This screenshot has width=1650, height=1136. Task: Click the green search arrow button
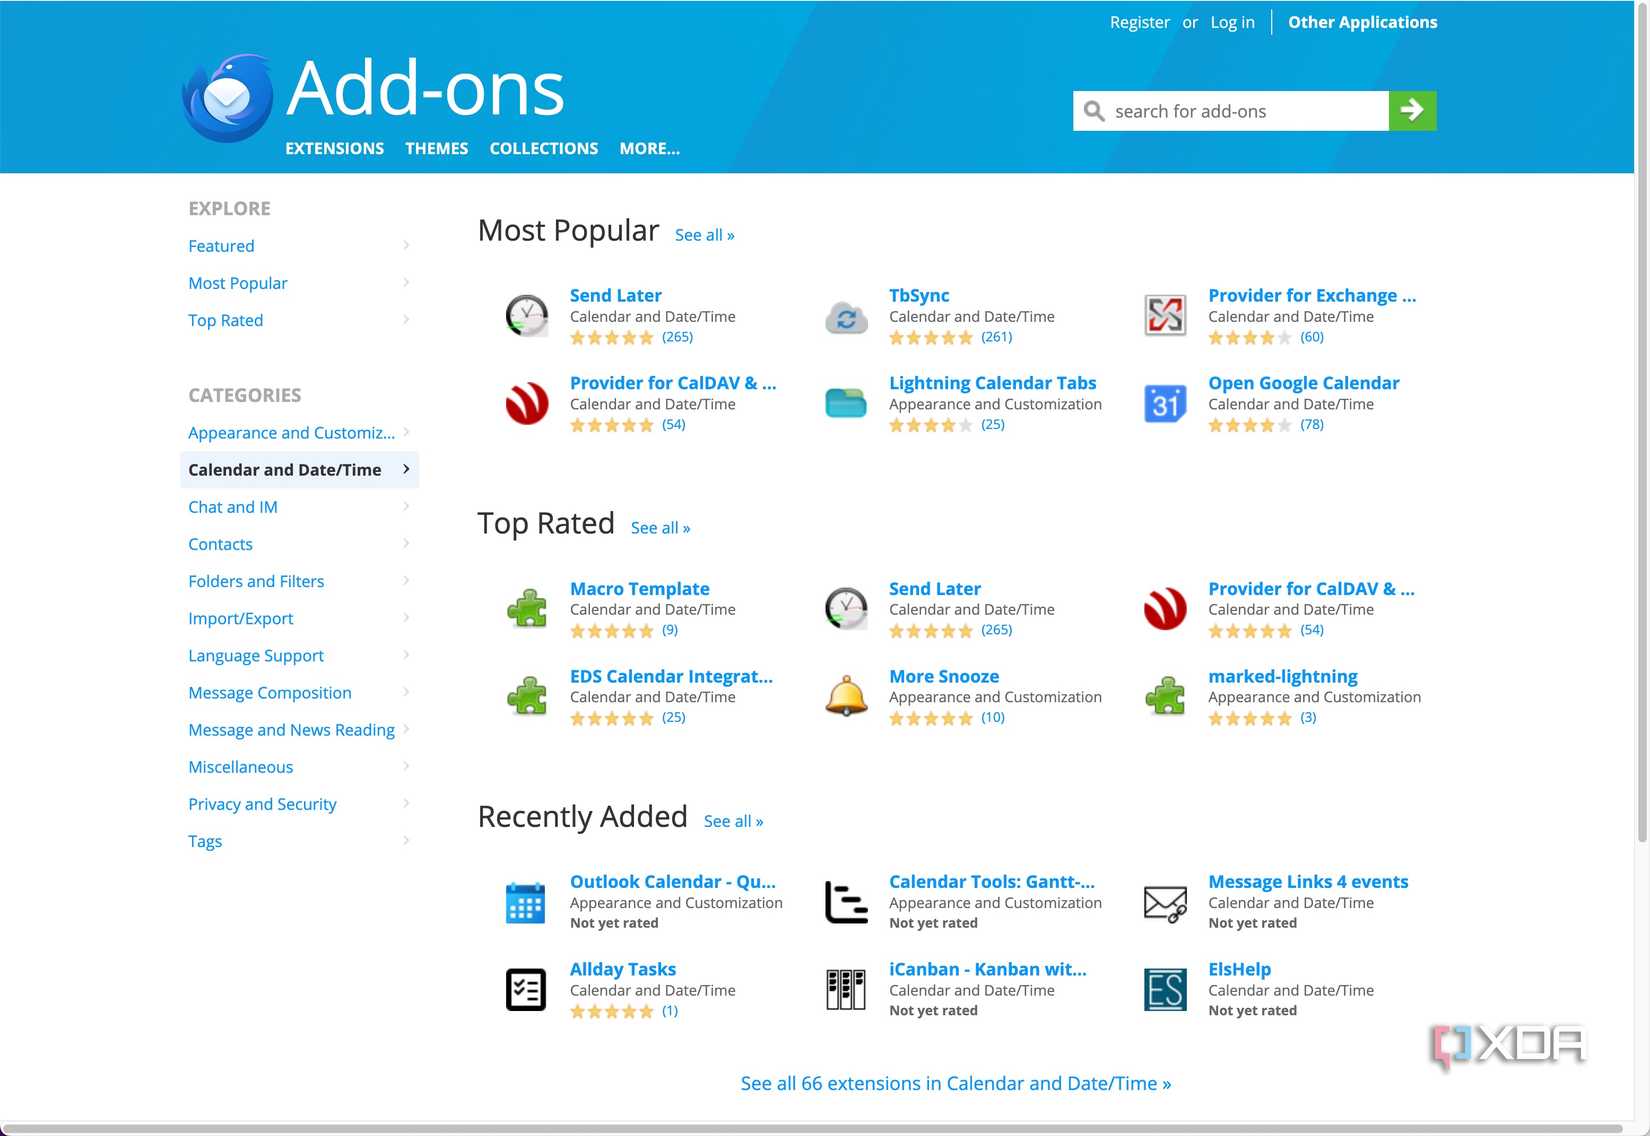point(1412,110)
